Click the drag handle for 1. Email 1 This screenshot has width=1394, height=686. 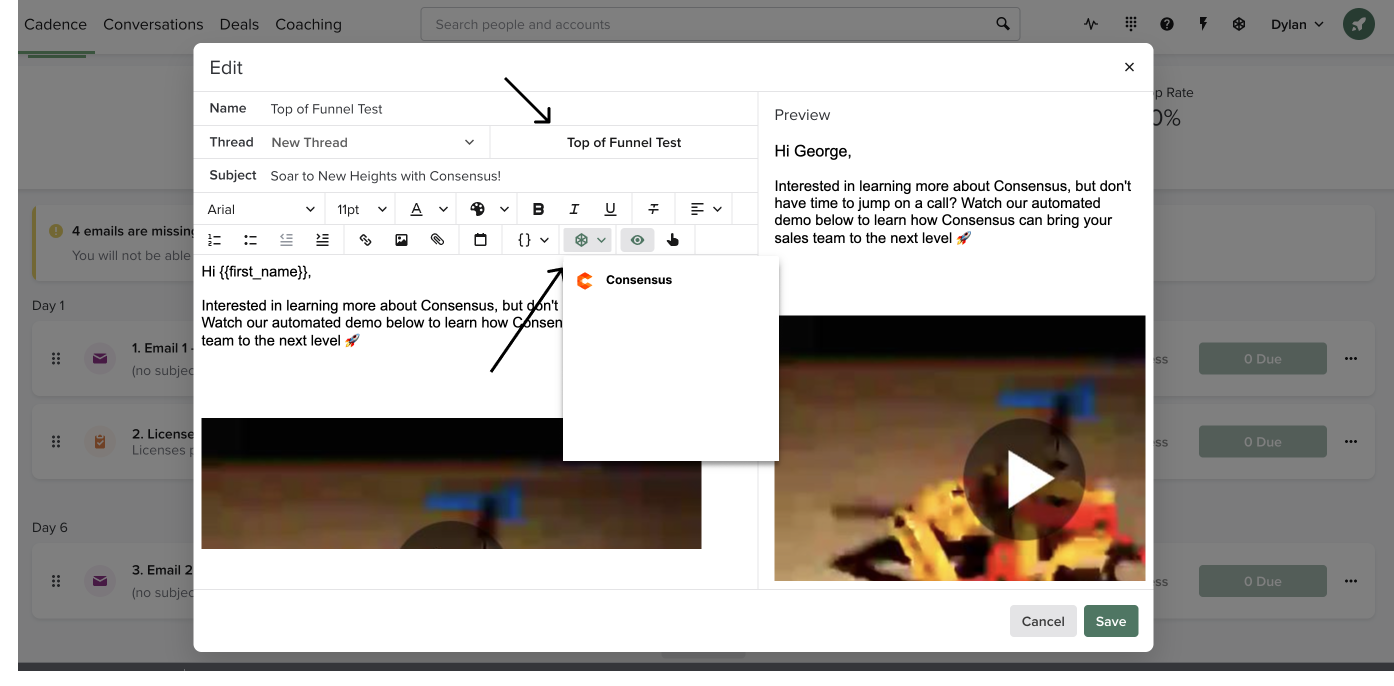pyautogui.click(x=56, y=359)
